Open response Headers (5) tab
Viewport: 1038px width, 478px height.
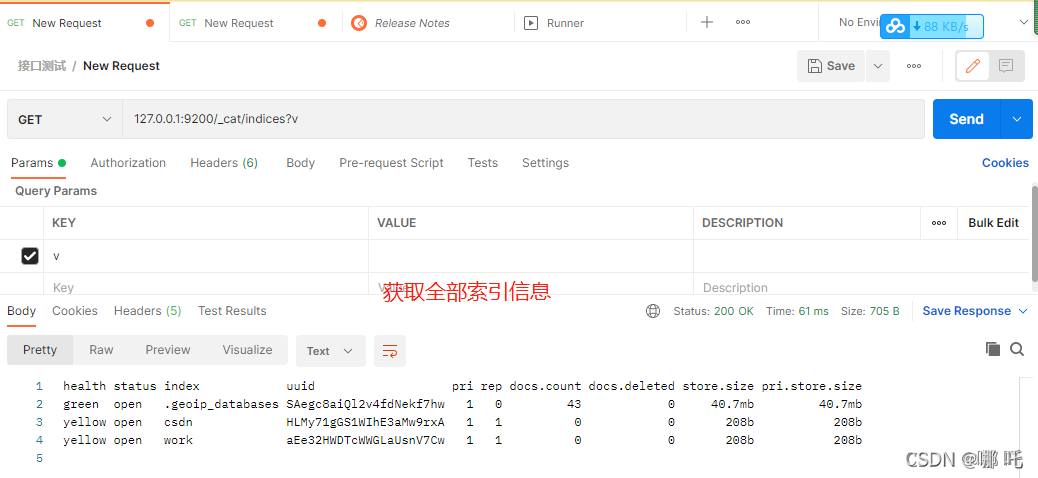pos(148,311)
